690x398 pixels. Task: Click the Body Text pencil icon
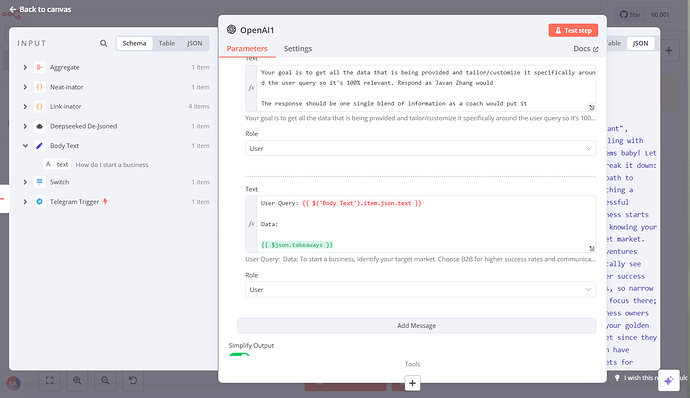coord(39,146)
